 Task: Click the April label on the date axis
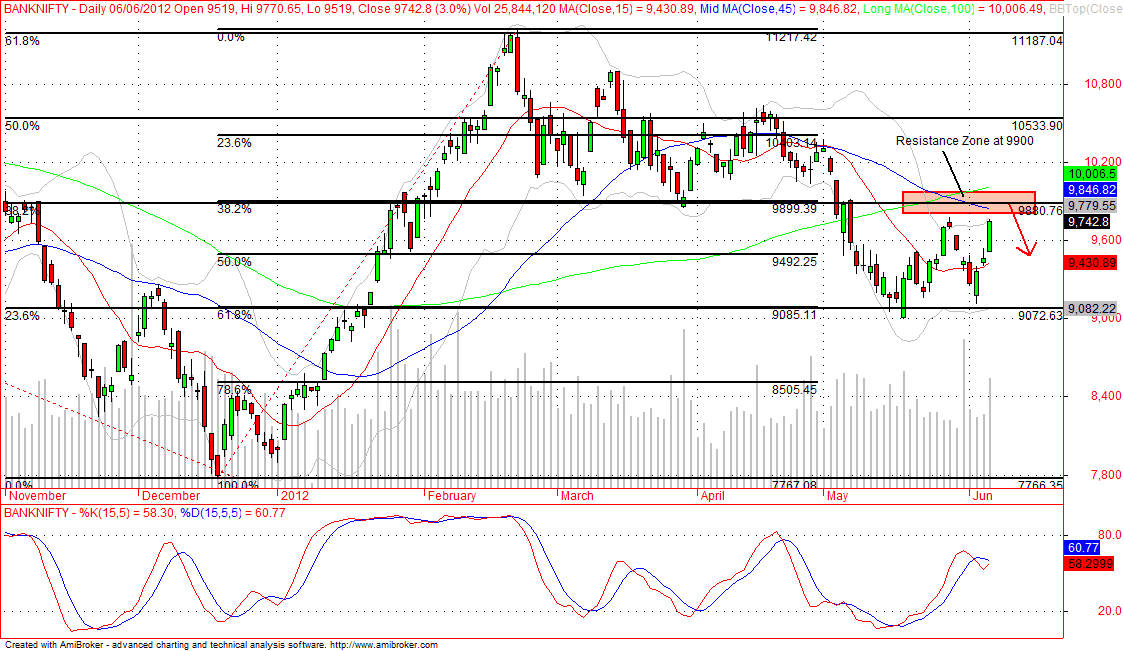[713, 495]
